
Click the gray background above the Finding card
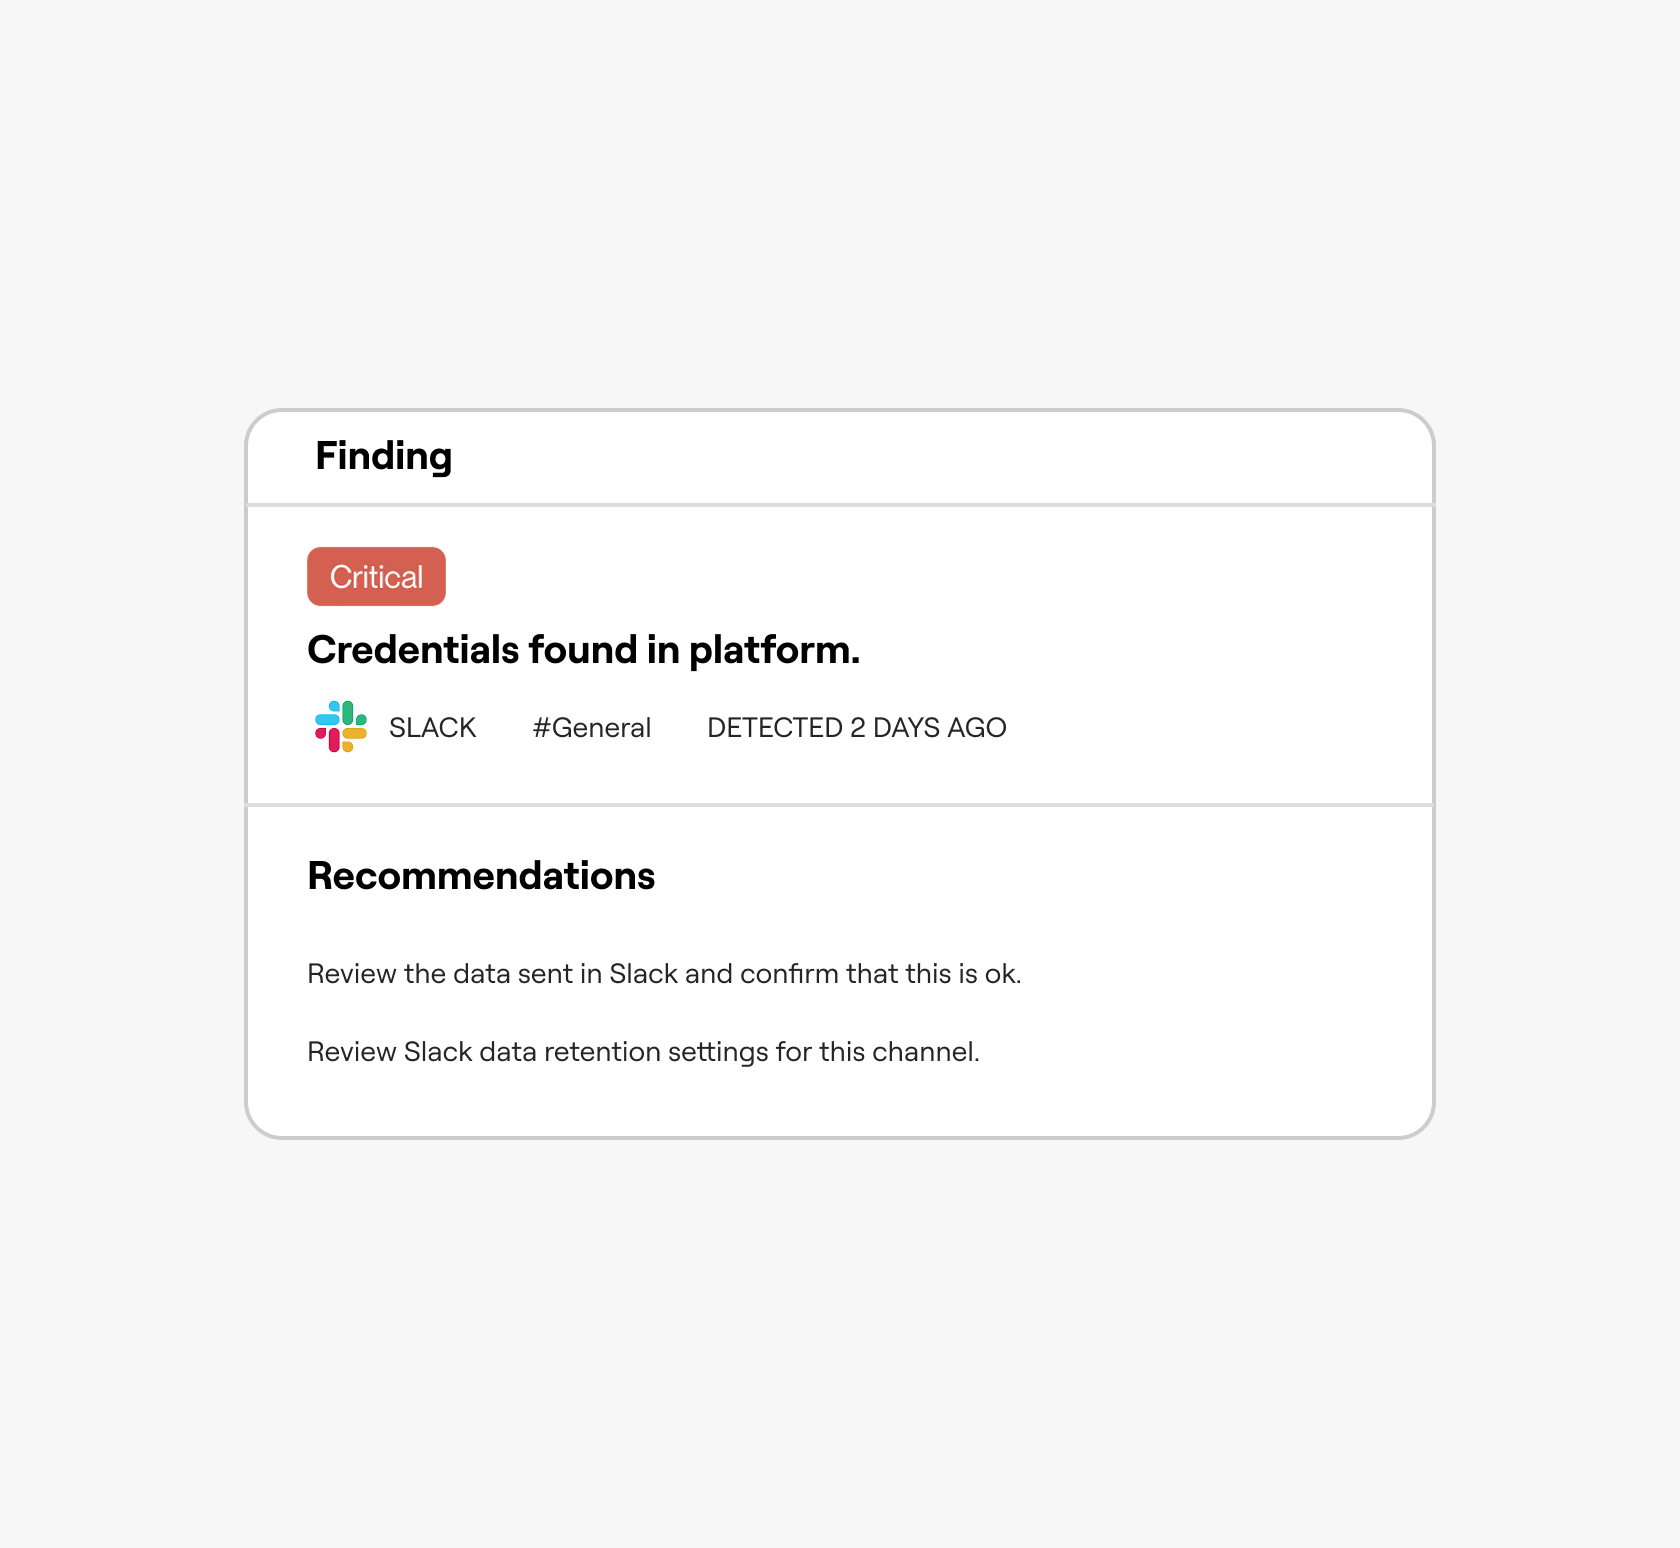(x=840, y=200)
